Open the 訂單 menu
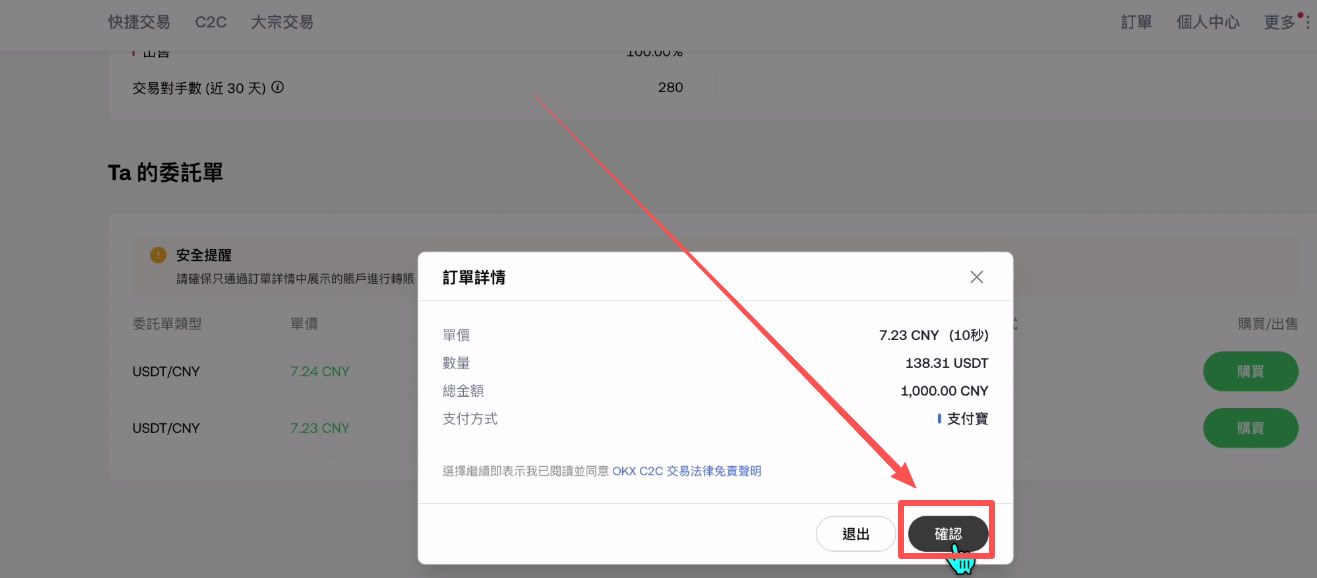 coord(1136,21)
